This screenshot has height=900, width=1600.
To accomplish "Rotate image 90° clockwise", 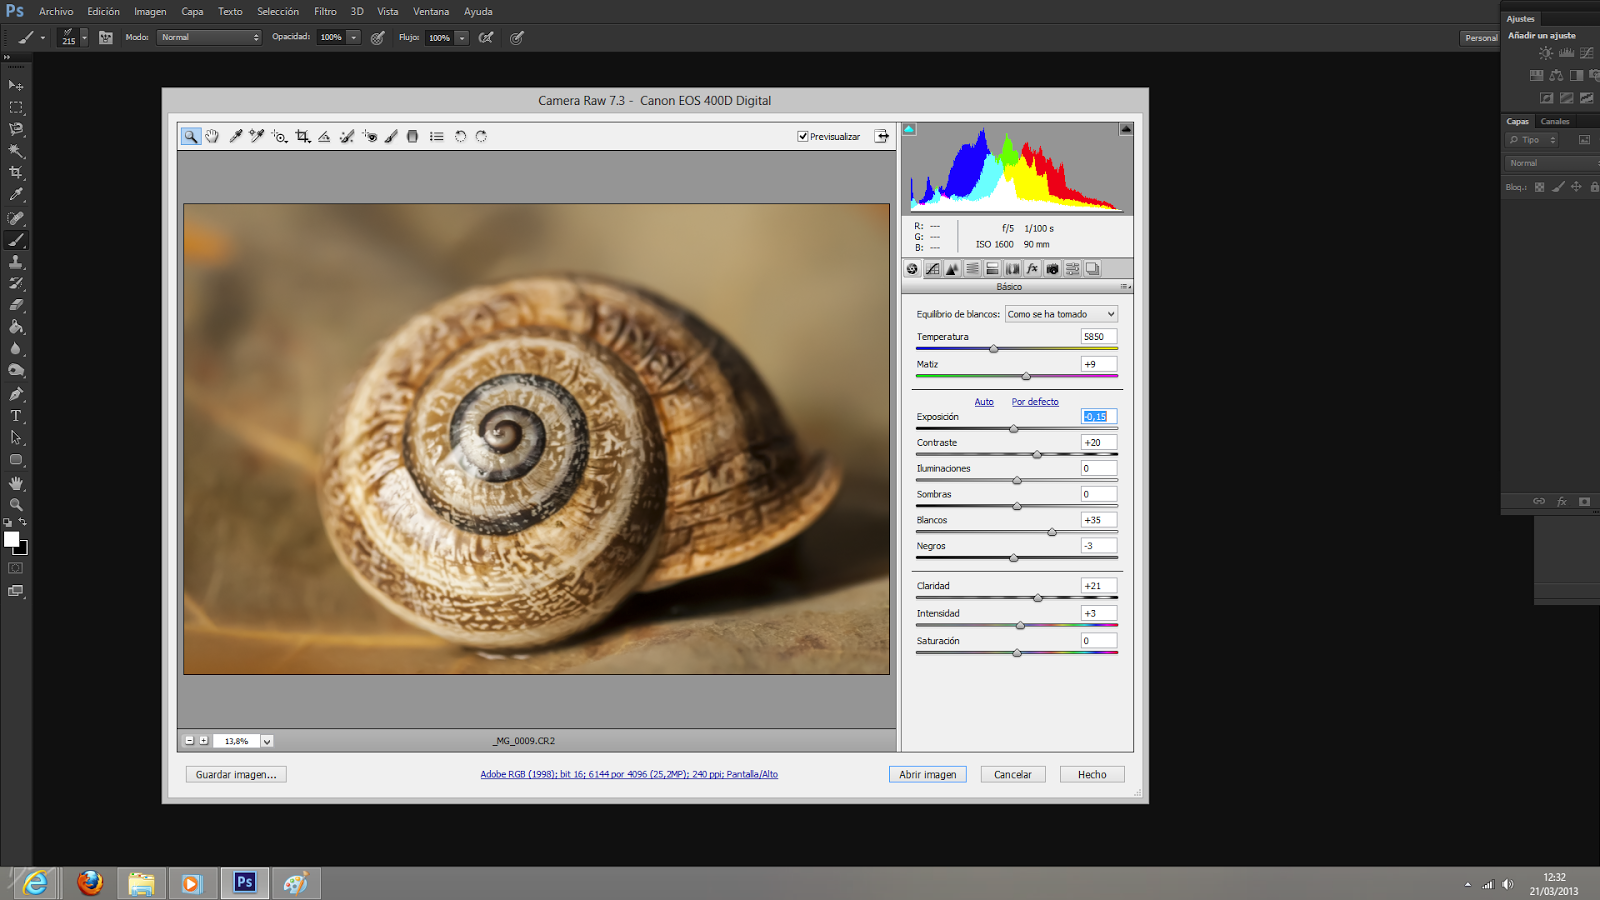I will pyautogui.click(x=481, y=136).
